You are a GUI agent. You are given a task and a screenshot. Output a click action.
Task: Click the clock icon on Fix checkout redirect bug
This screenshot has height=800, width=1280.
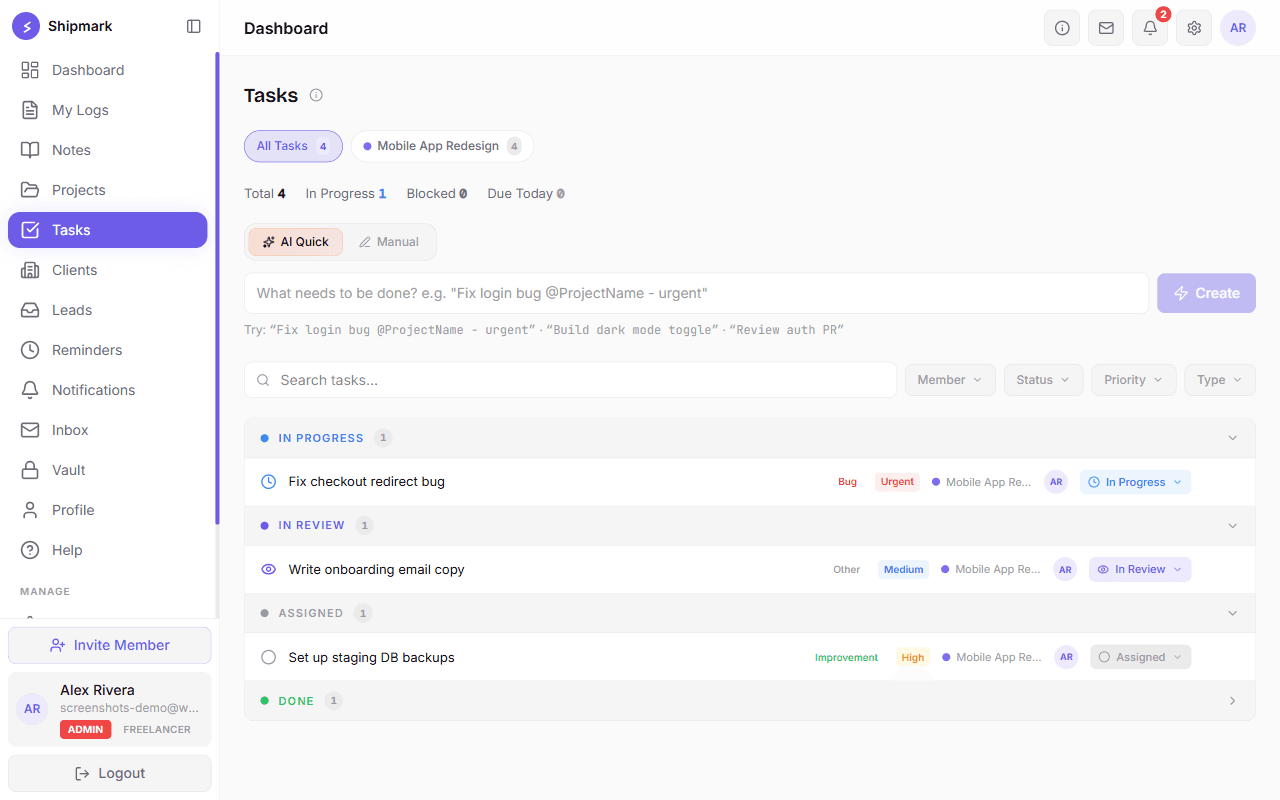(x=268, y=482)
